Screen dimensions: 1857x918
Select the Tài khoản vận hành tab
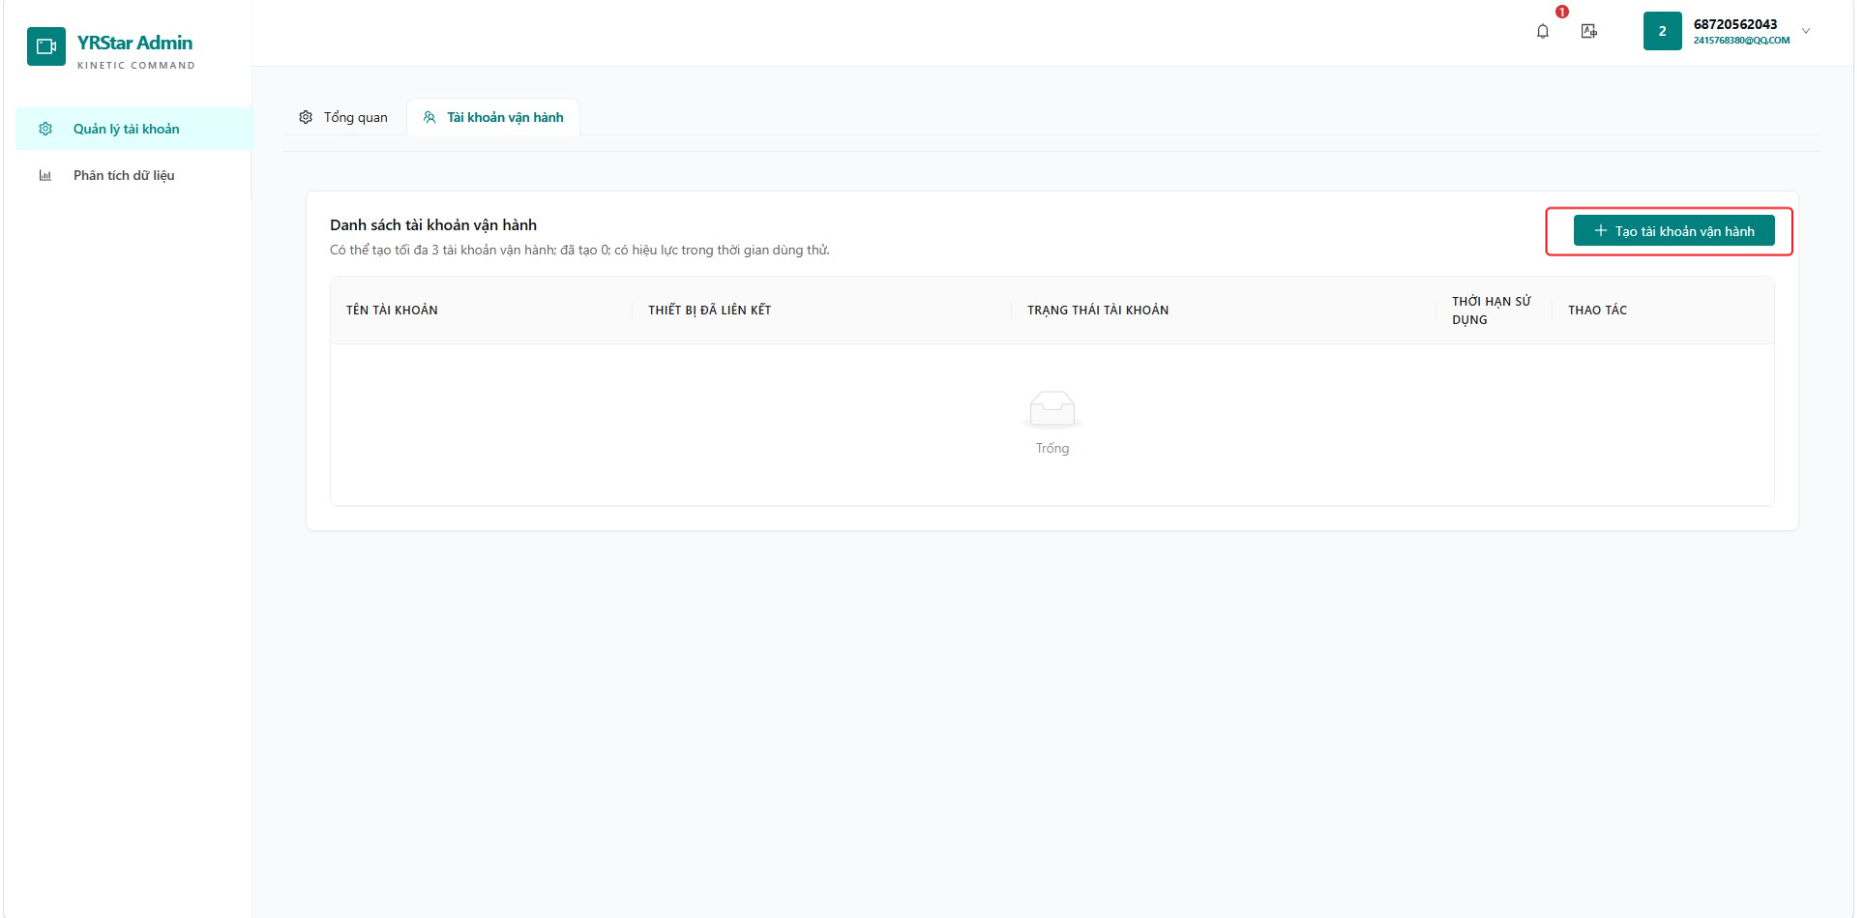pyautogui.click(x=493, y=117)
